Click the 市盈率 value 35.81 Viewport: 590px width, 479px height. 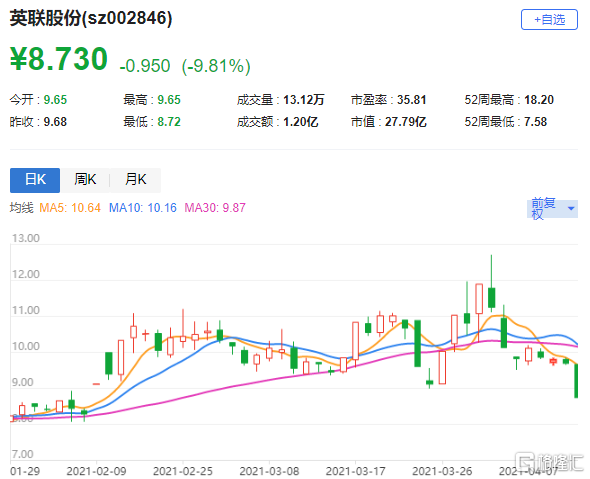click(x=412, y=100)
